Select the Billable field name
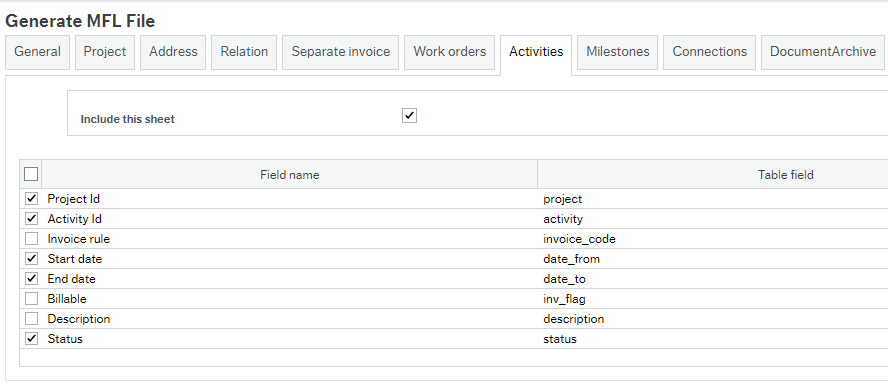This screenshot has height=391, width=888. 67,299
